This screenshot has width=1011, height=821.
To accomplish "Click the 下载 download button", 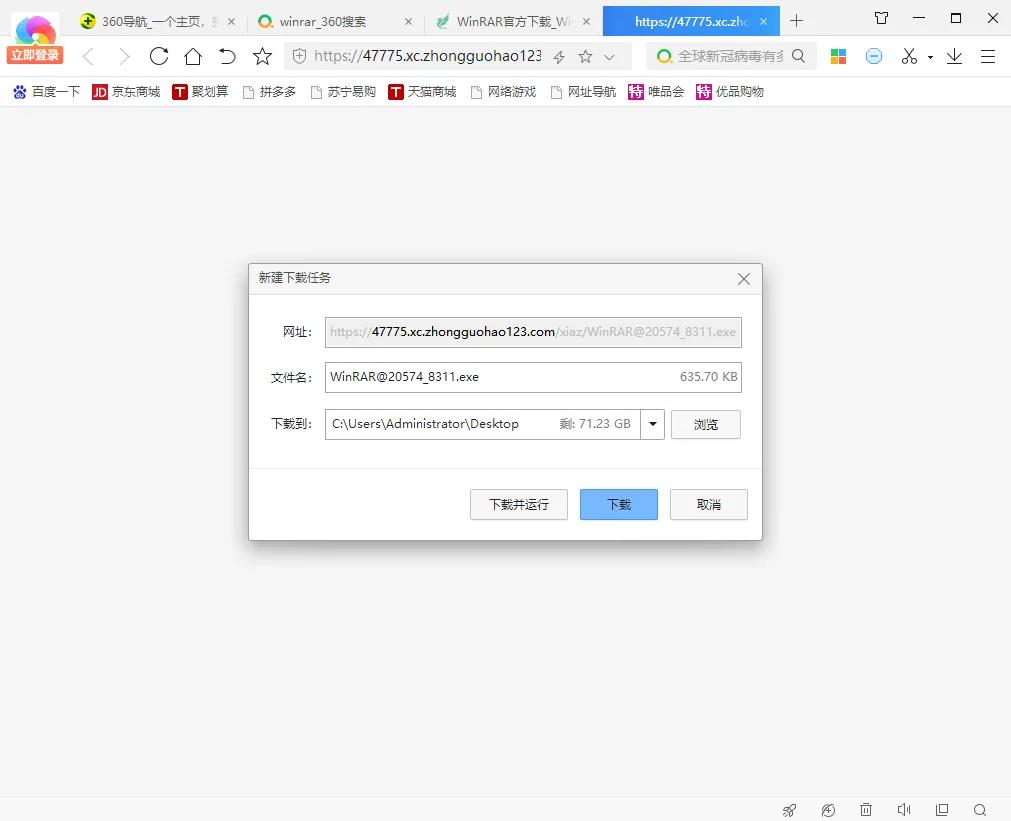I will (x=618, y=504).
